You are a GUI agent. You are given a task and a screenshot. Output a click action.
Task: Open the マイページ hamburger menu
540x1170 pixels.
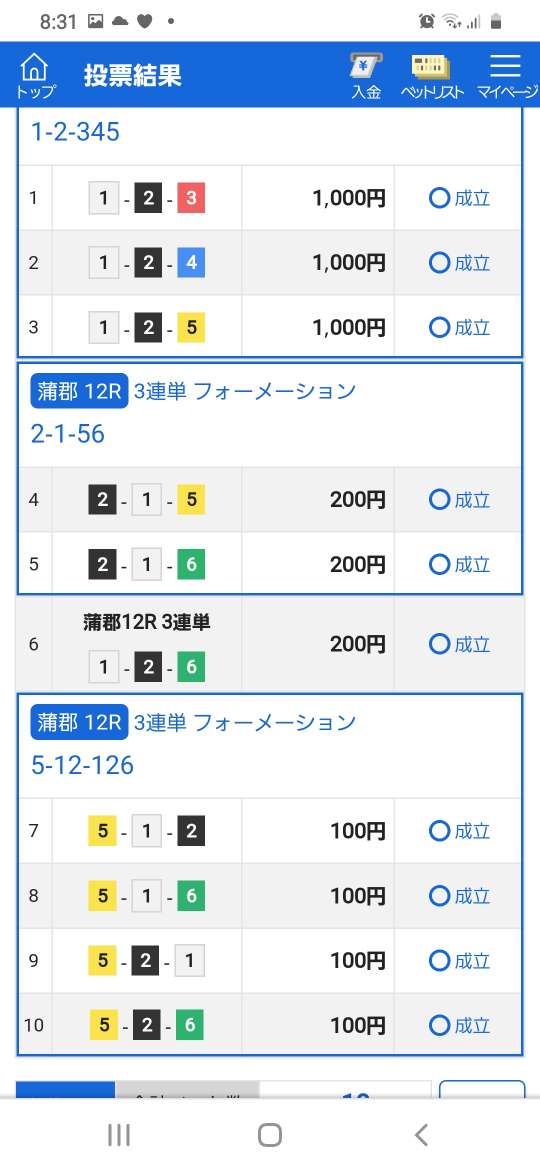506,76
